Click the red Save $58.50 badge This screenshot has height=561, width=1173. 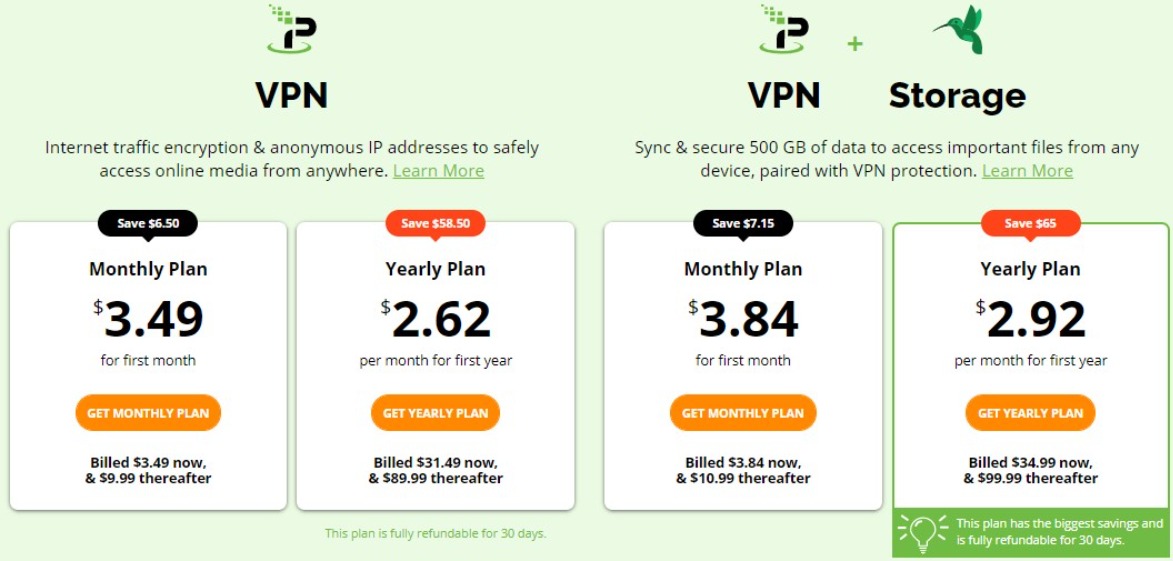coord(435,223)
